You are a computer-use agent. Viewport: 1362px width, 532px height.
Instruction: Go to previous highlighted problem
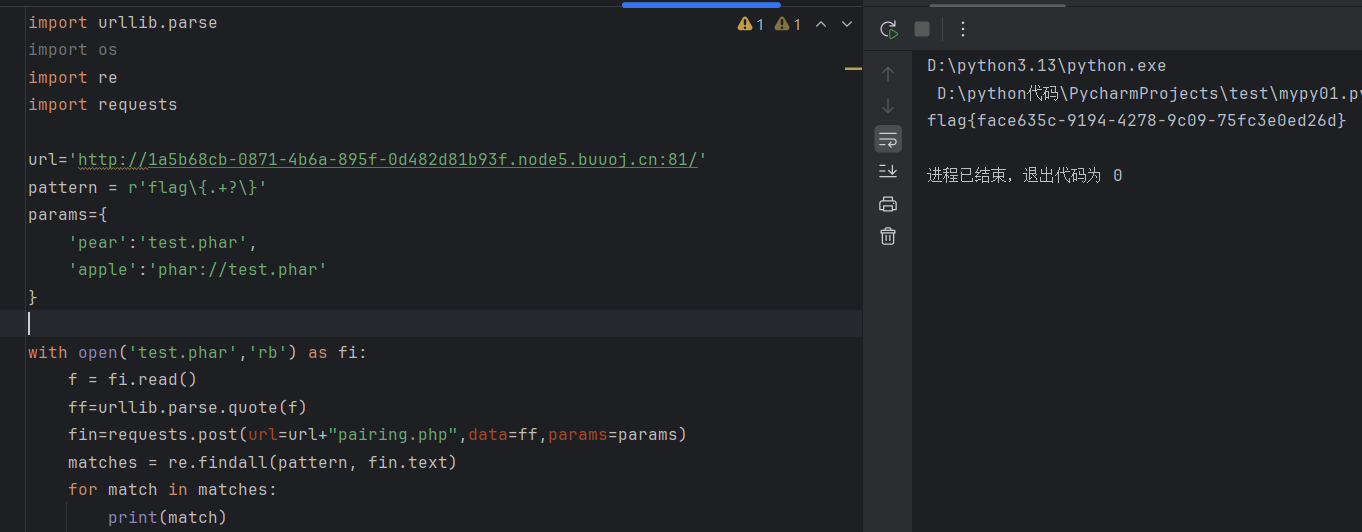821,24
